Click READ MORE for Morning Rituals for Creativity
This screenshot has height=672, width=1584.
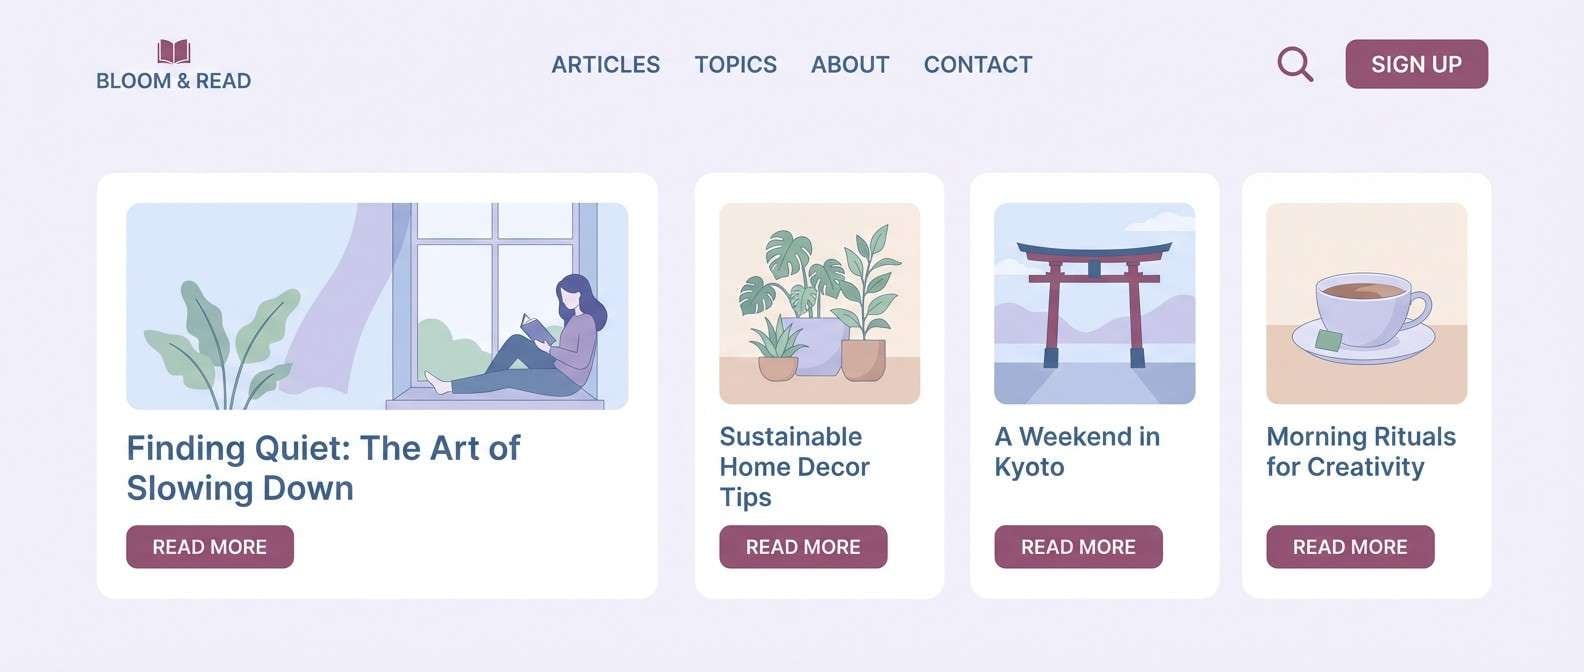1350,547
